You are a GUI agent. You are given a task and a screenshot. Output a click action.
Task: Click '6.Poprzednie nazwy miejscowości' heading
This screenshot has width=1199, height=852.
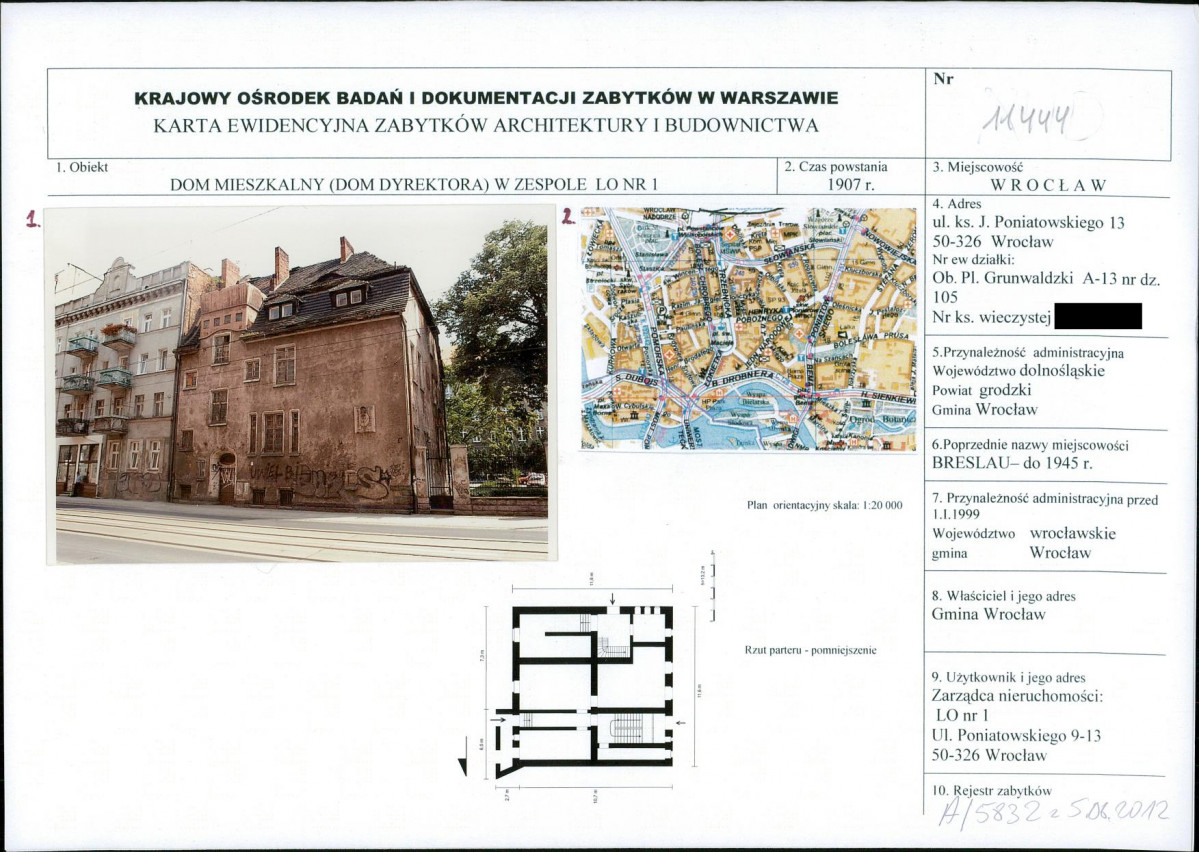1030,445
